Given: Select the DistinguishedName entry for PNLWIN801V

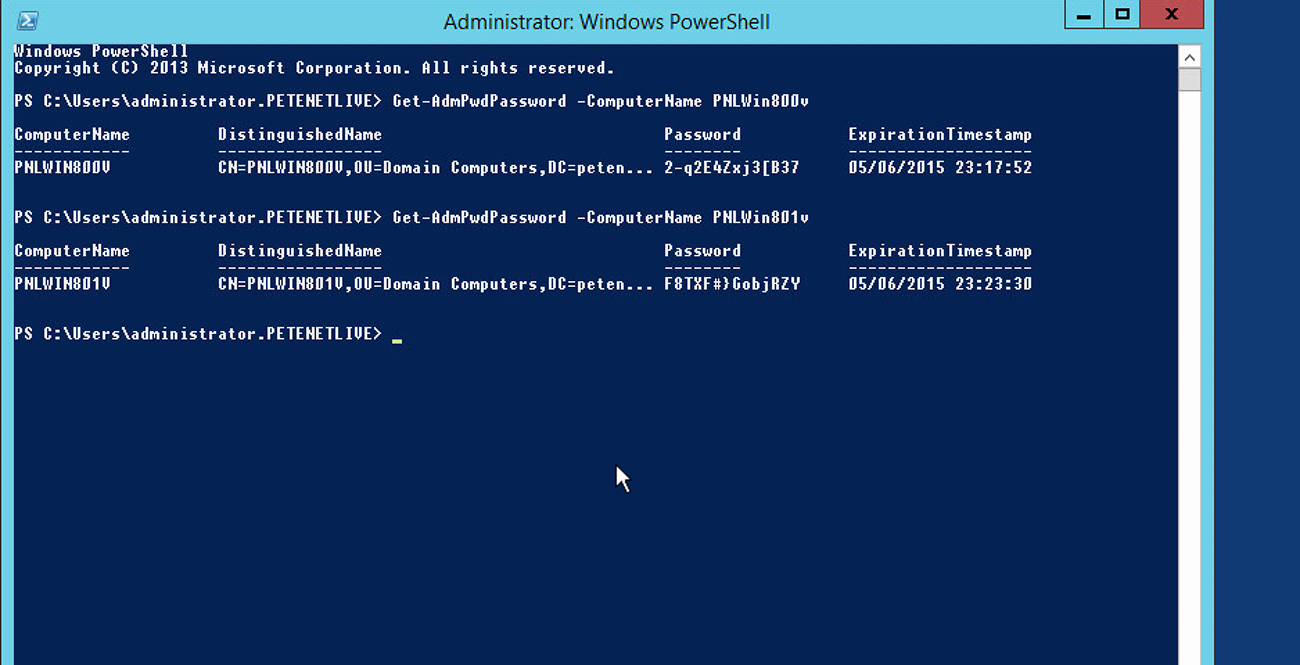Looking at the screenshot, I should [432, 283].
